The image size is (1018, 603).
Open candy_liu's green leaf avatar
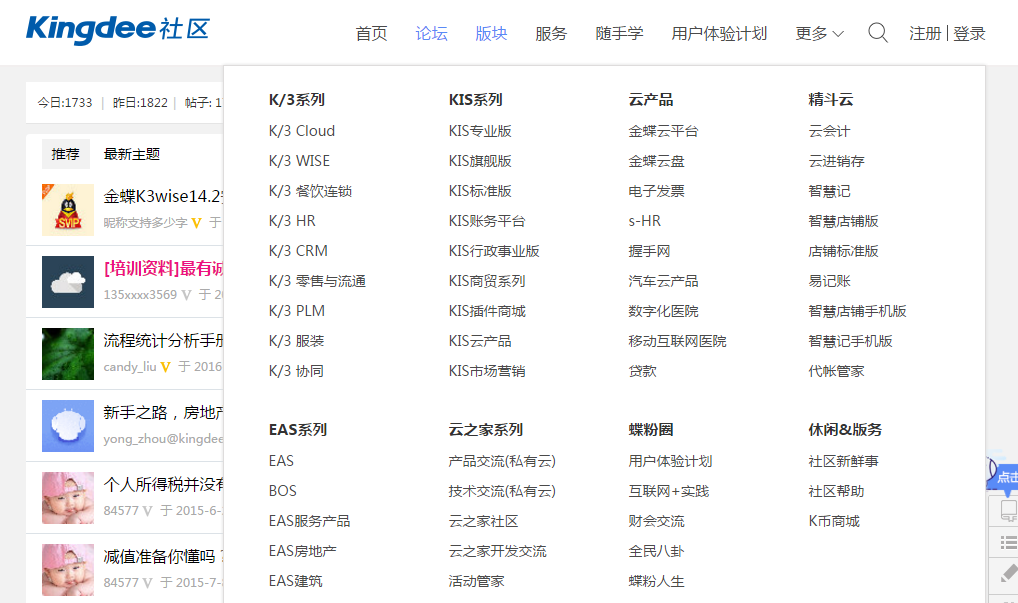pyautogui.click(x=68, y=354)
